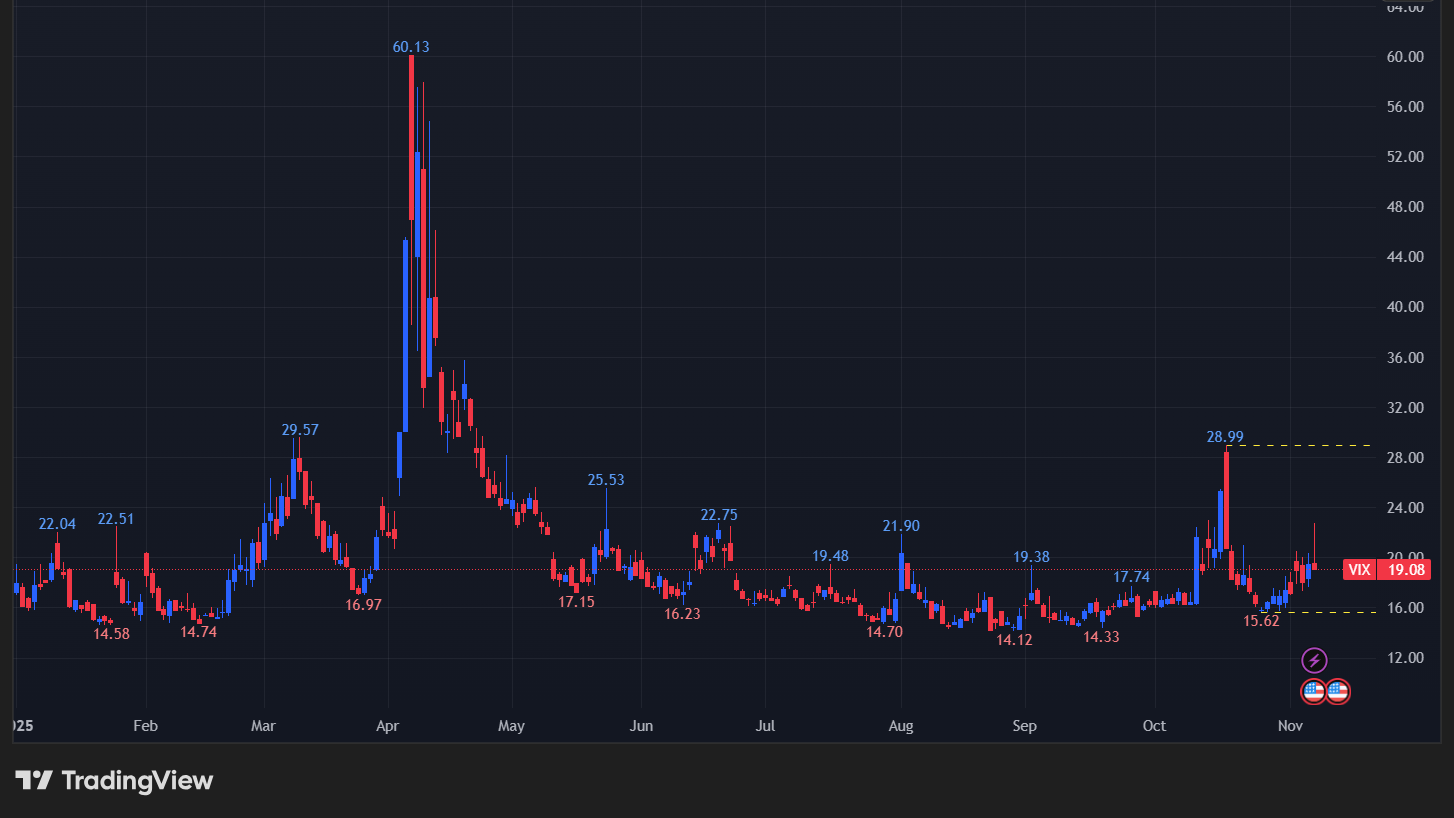Click the 28.99 October high label
1454x818 pixels.
coord(1225,437)
